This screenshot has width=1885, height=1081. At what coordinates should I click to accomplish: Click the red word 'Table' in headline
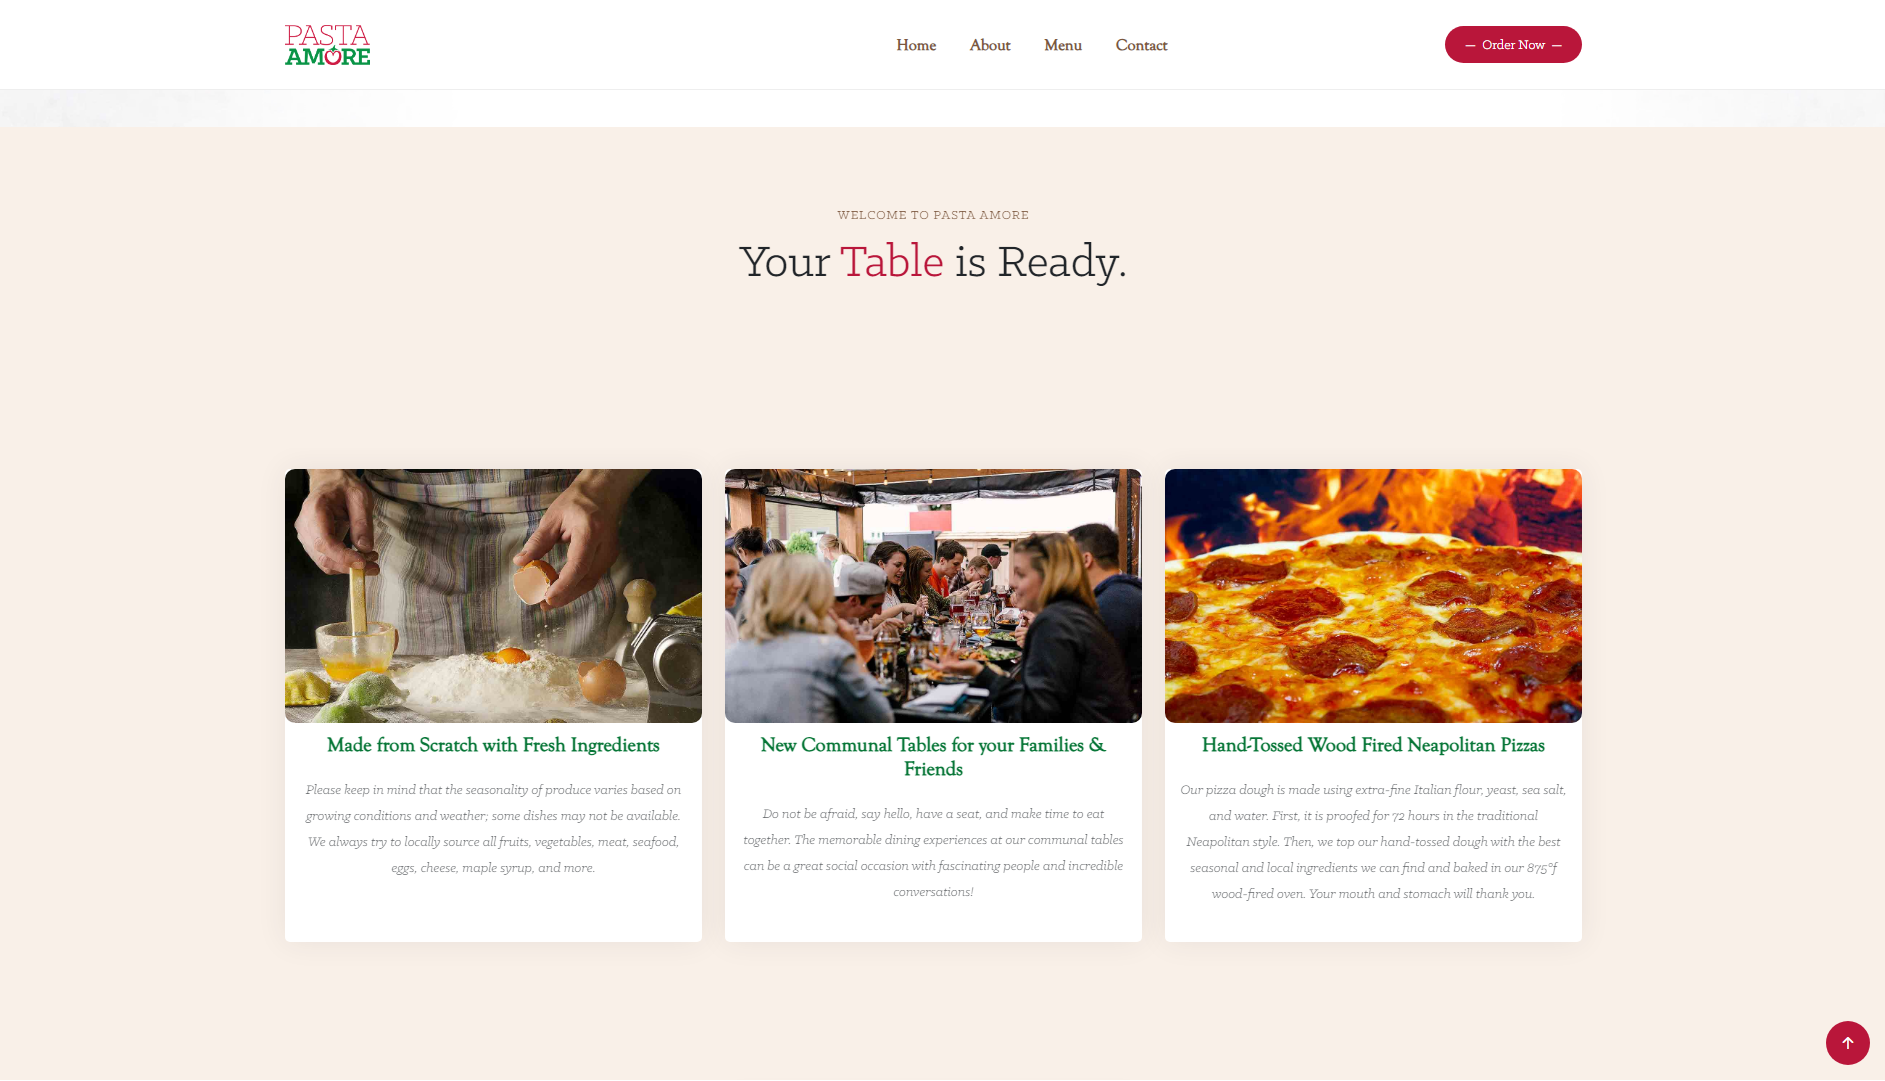coord(892,262)
